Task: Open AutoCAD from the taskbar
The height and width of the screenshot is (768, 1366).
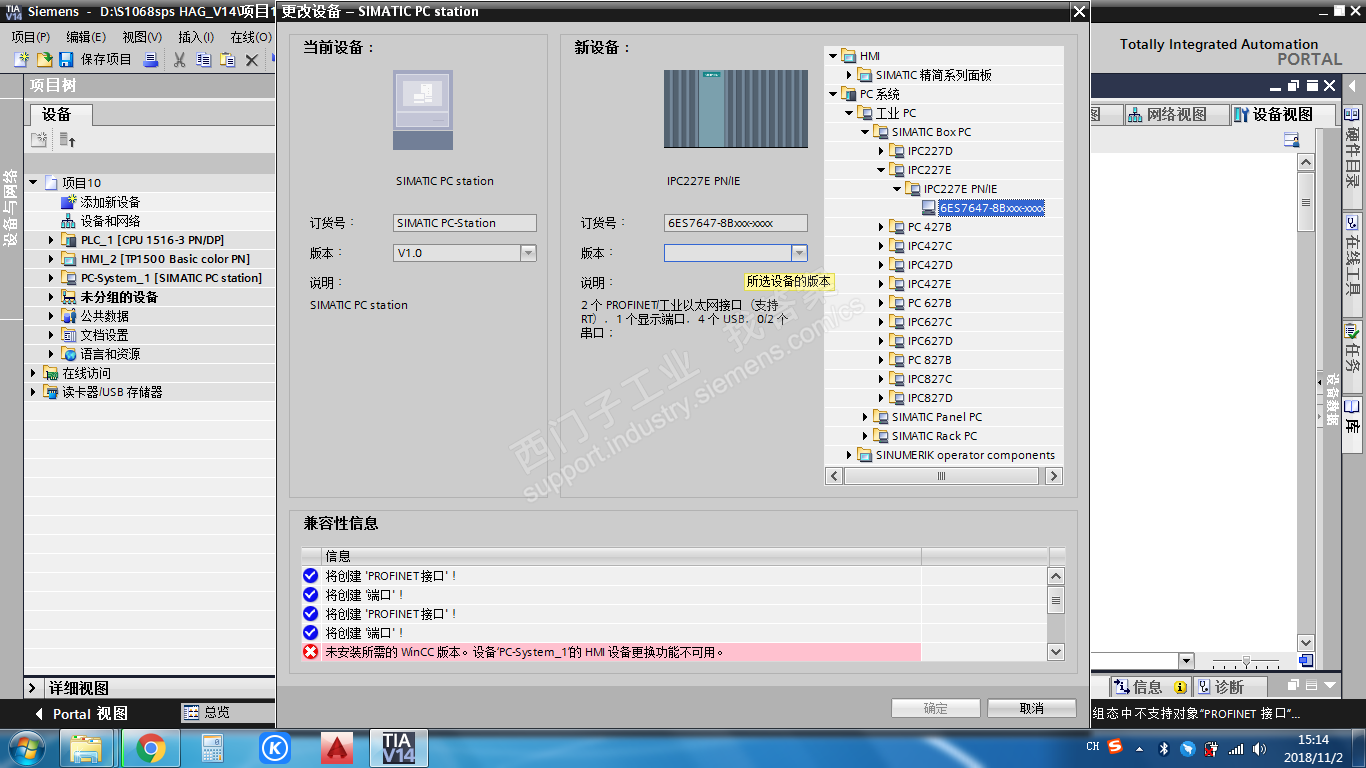Action: click(338, 748)
